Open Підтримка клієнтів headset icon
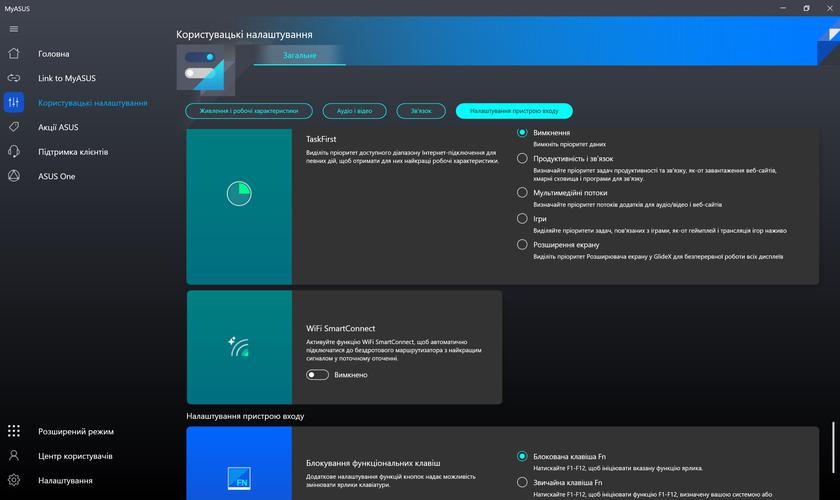This screenshot has height=500, width=840. (x=14, y=152)
